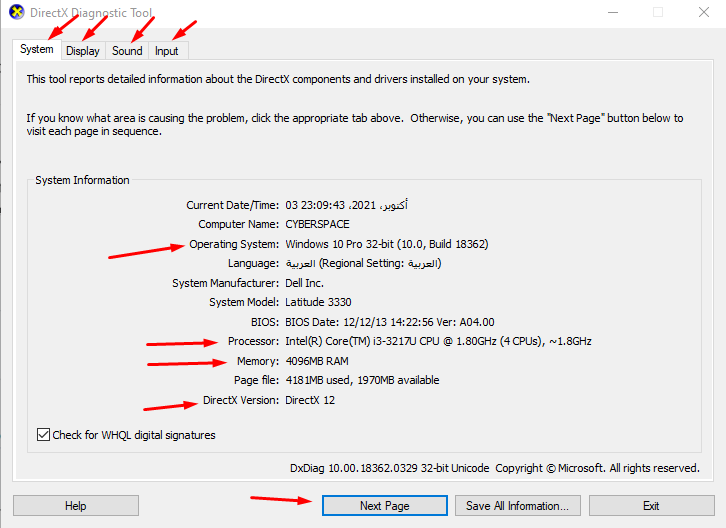Viewport: 726px width, 528px height.
Task: Minimize the DirectX Diagnostic Tool window
Action: [613, 13]
